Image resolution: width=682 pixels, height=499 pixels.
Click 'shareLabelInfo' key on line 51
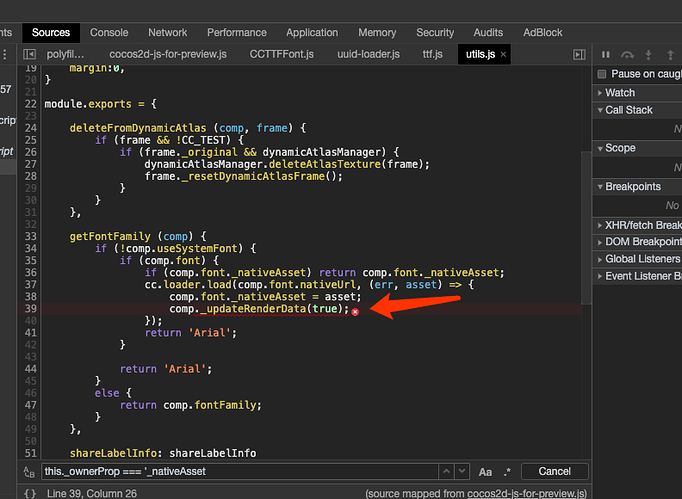113,453
